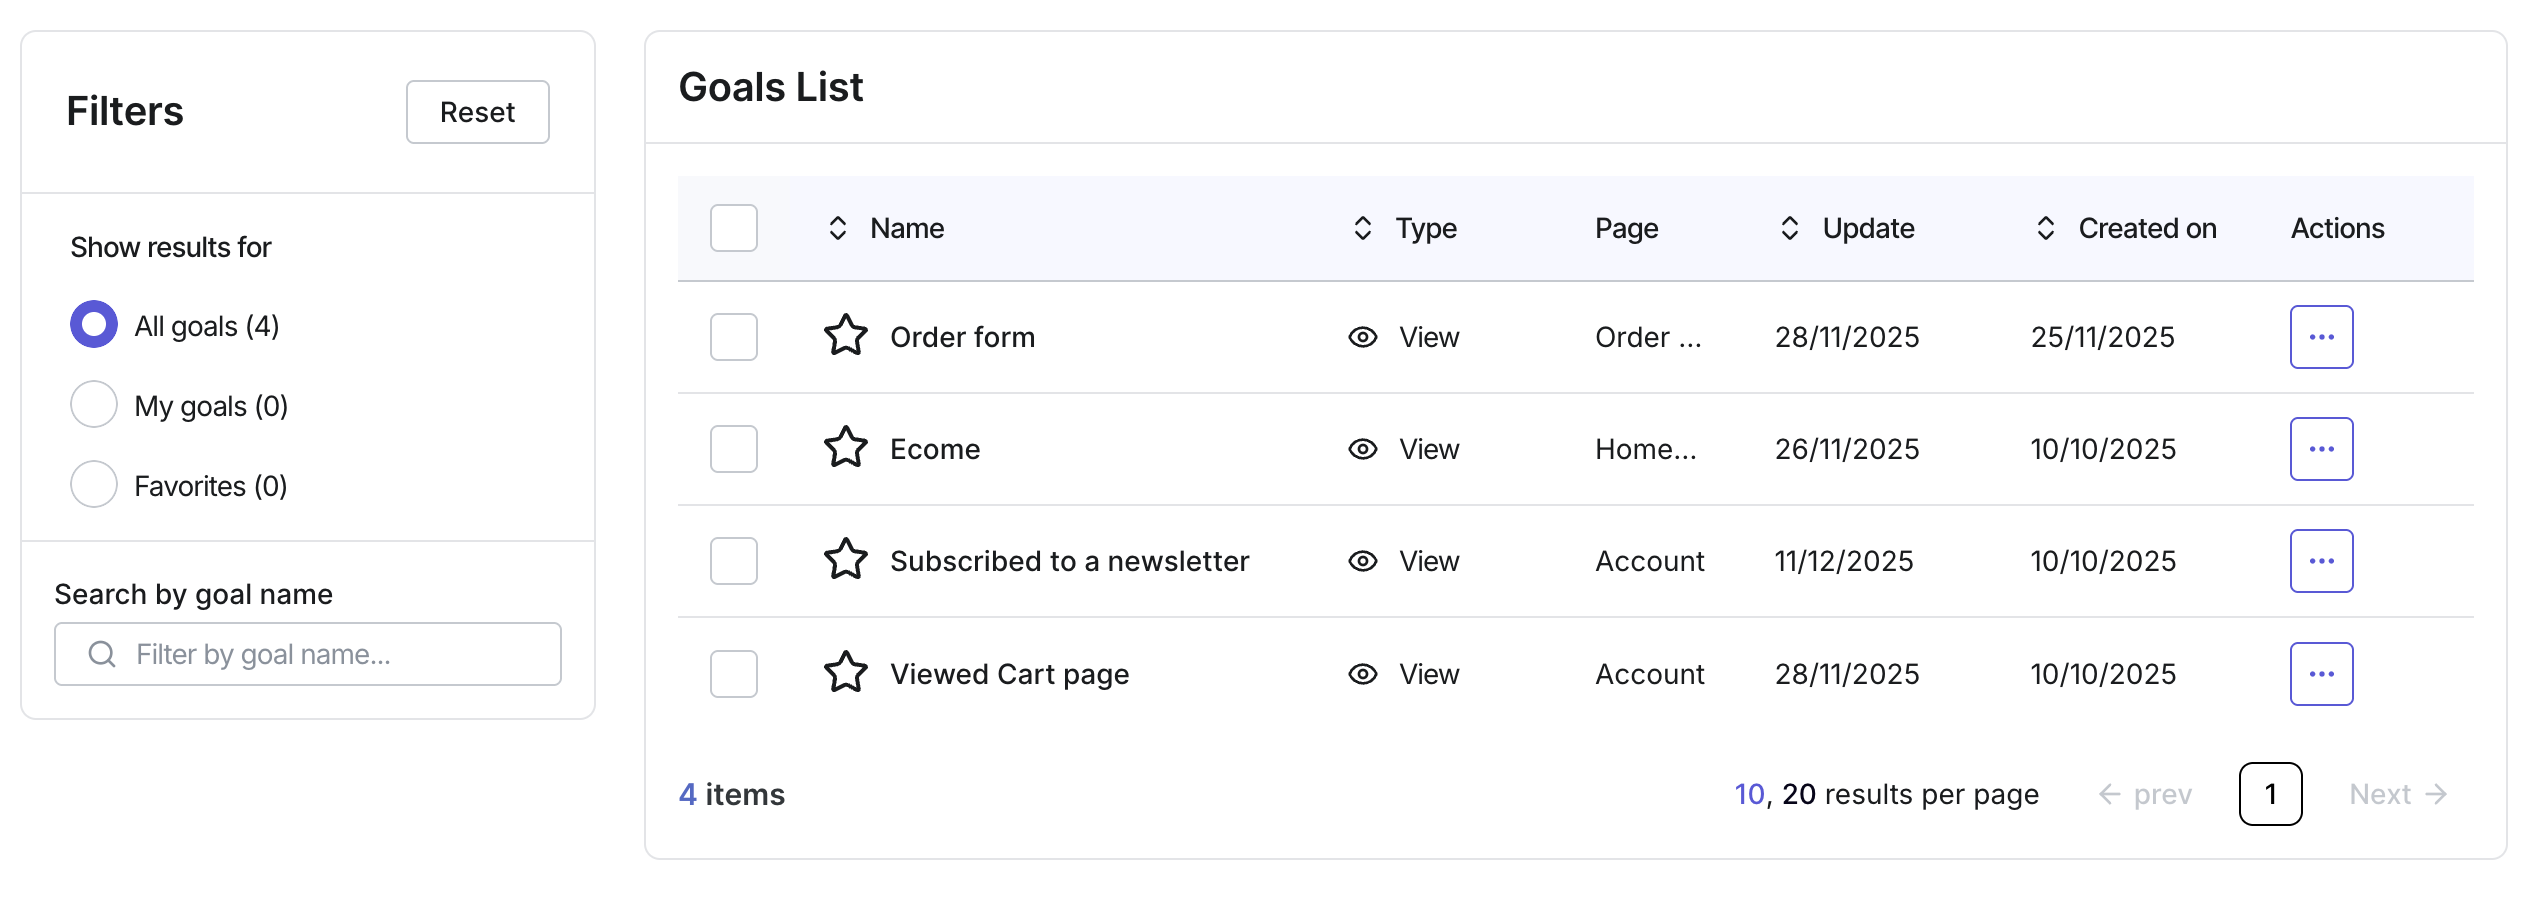The width and height of the screenshot is (2538, 898).
Task: Open actions menu for Order form
Action: point(2321,337)
